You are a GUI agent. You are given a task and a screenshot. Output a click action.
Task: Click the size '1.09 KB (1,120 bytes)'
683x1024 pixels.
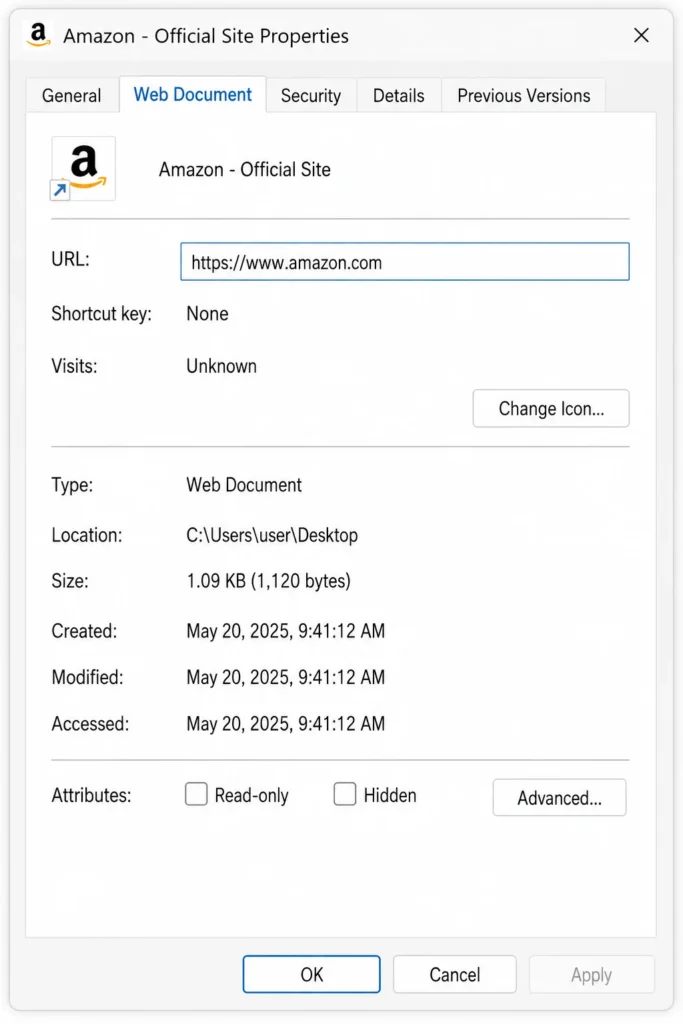269,581
